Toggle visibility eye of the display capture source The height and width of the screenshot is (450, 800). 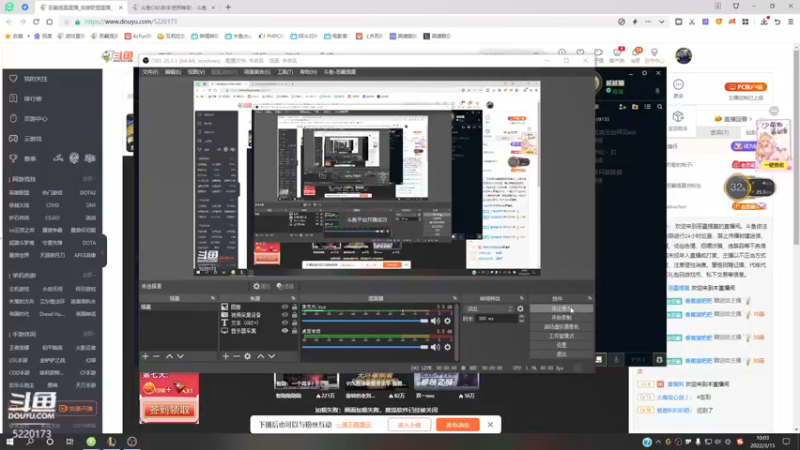point(285,331)
